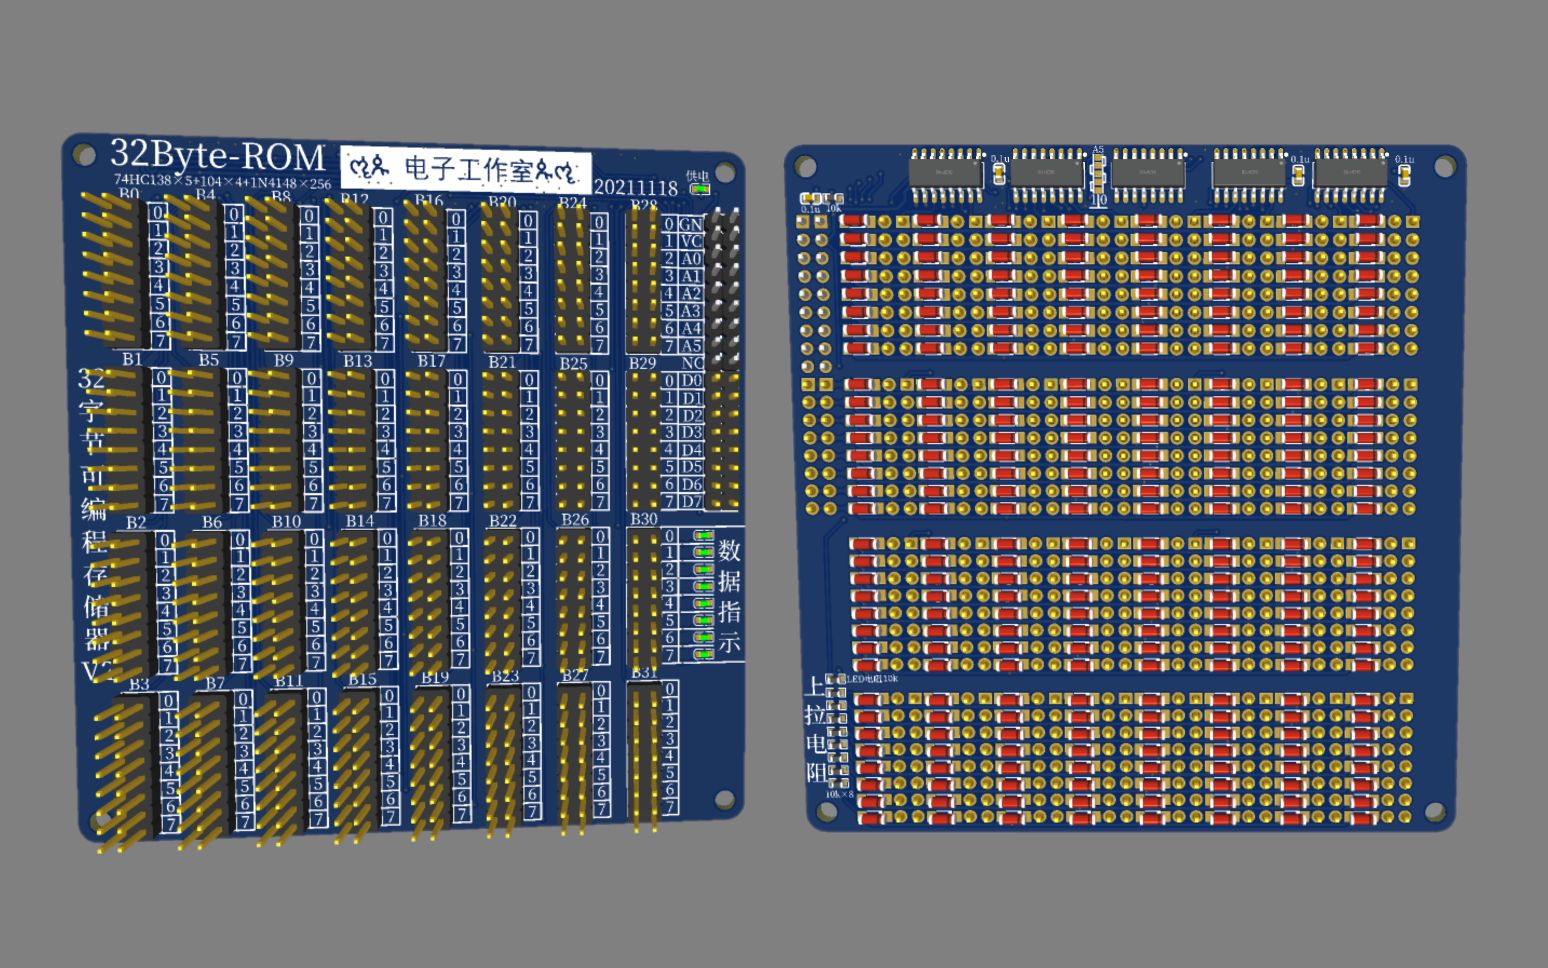Select the B23 byte label
Viewport: 1548px width, 968px height.
(504, 677)
